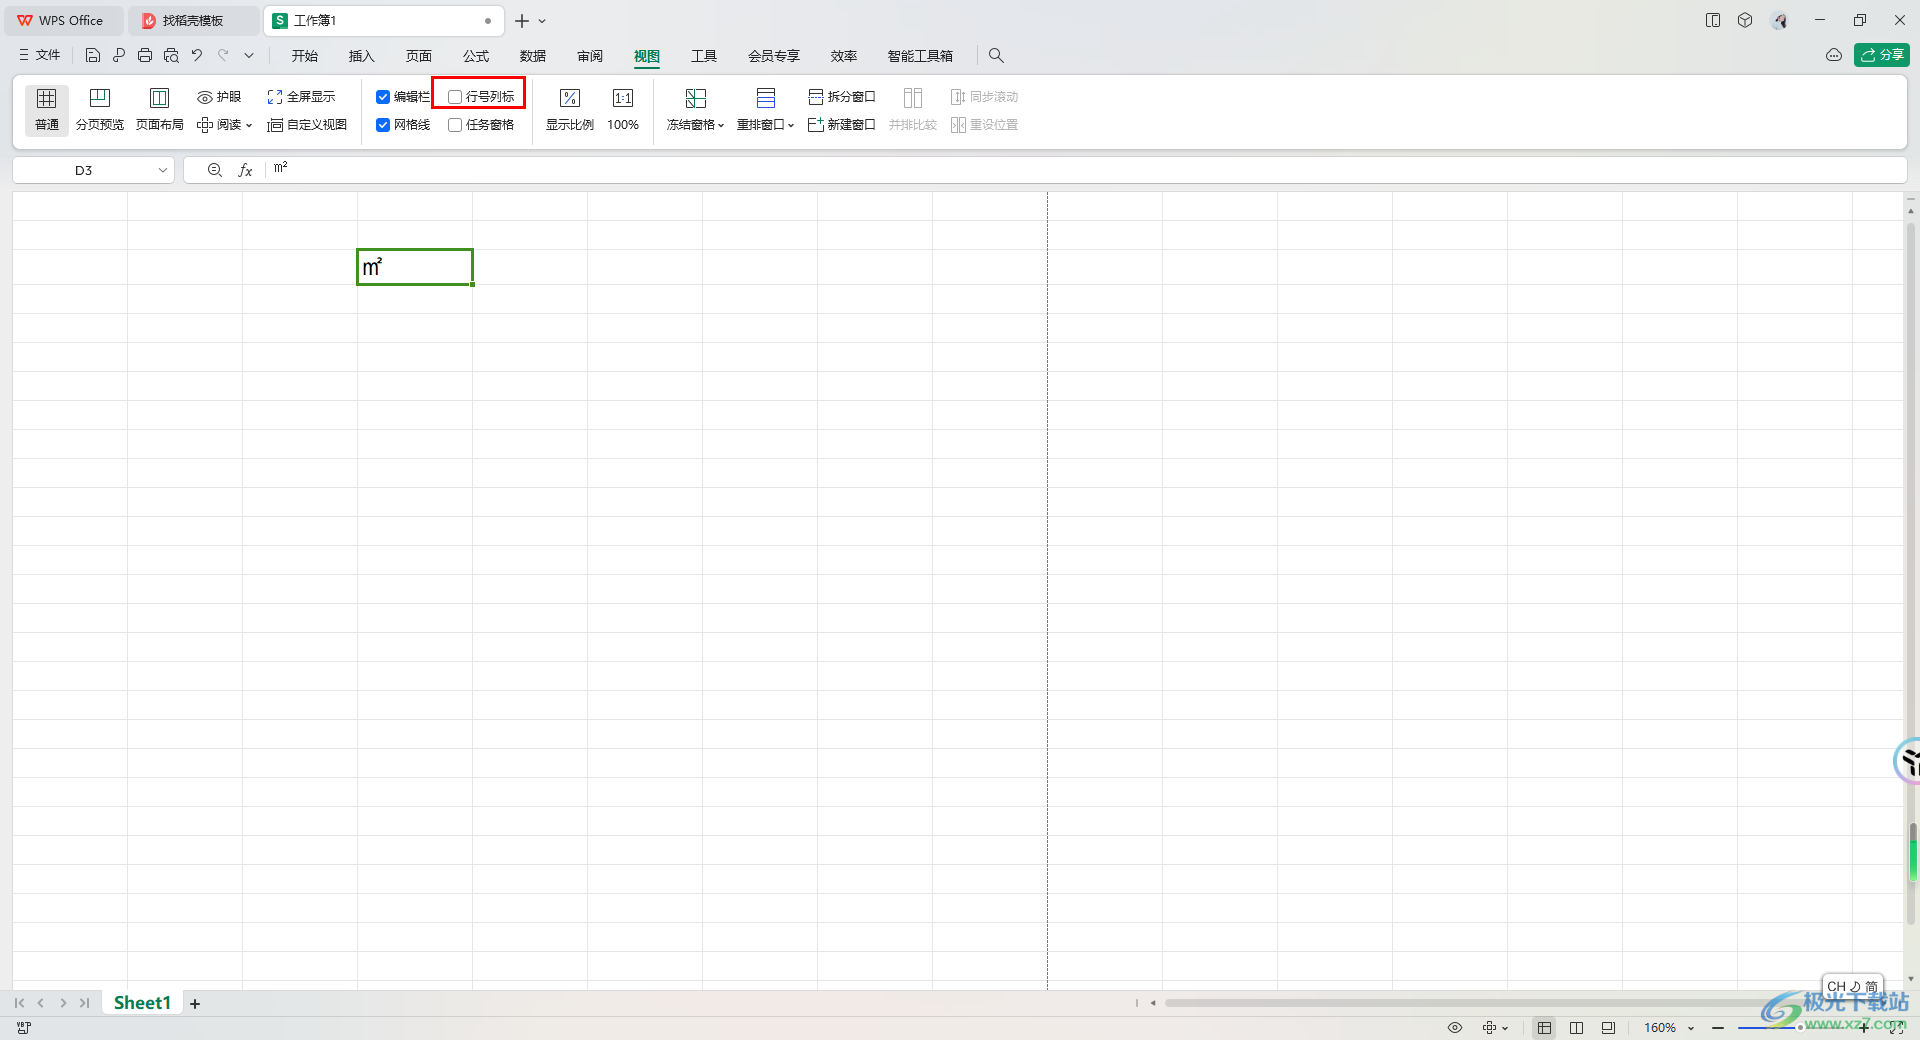Split the window (拆分窗口)

[842, 97]
